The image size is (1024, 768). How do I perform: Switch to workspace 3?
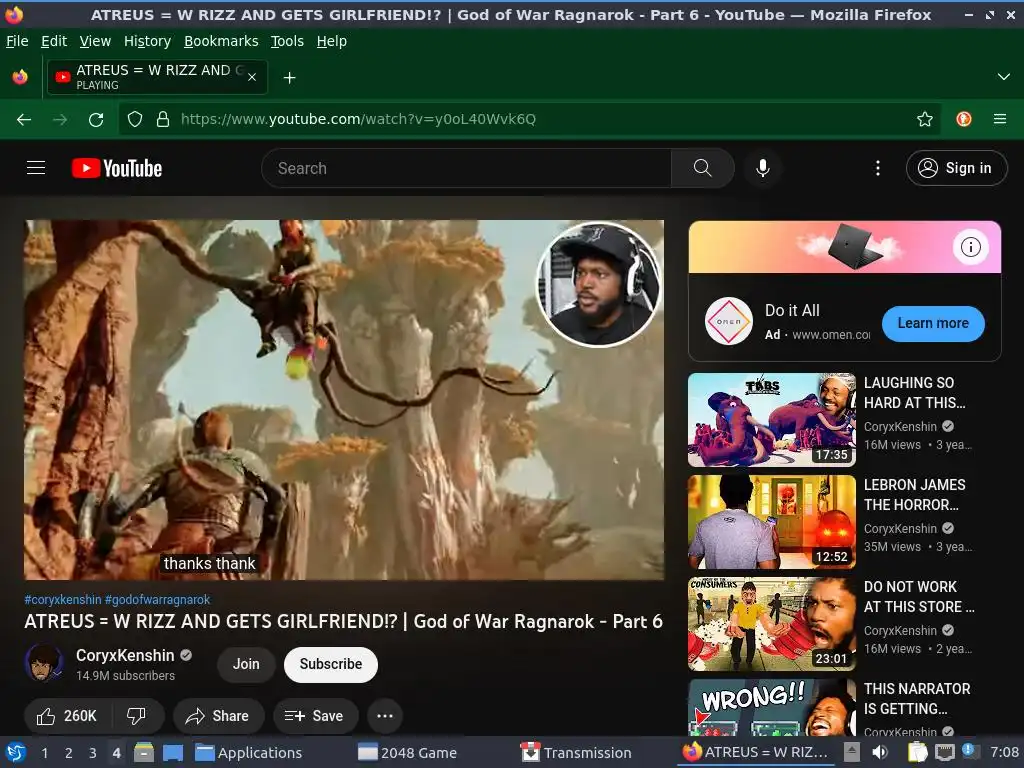click(93, 753)
